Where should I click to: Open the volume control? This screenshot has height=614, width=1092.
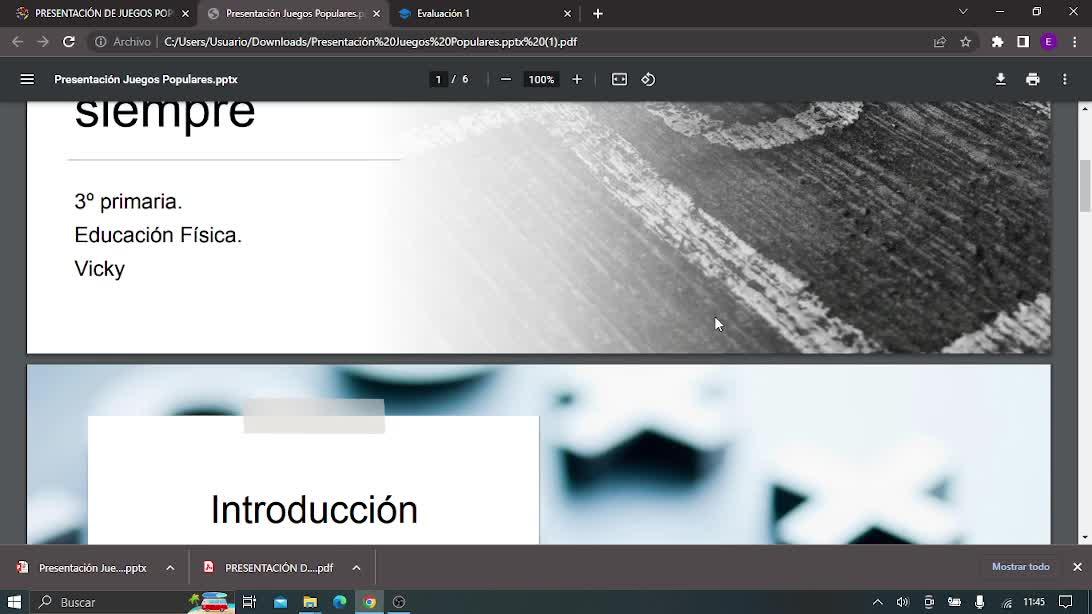(x=903, y=602)
